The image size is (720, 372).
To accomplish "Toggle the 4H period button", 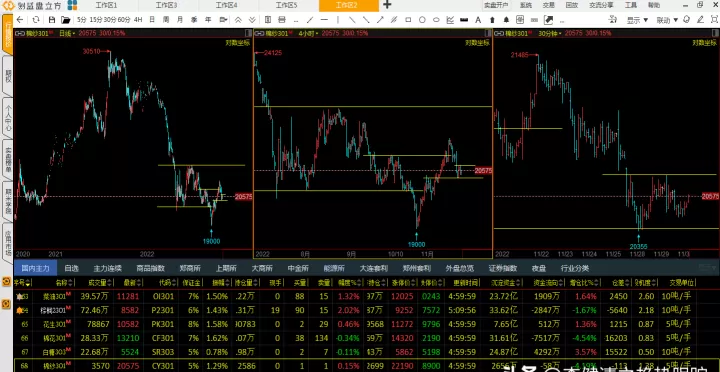I will tap(138, 20).
